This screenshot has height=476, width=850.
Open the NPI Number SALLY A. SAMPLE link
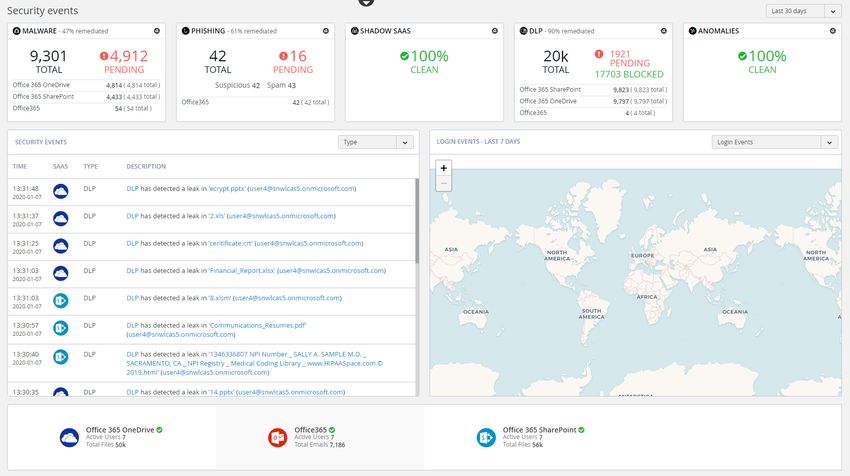point(254,363)
